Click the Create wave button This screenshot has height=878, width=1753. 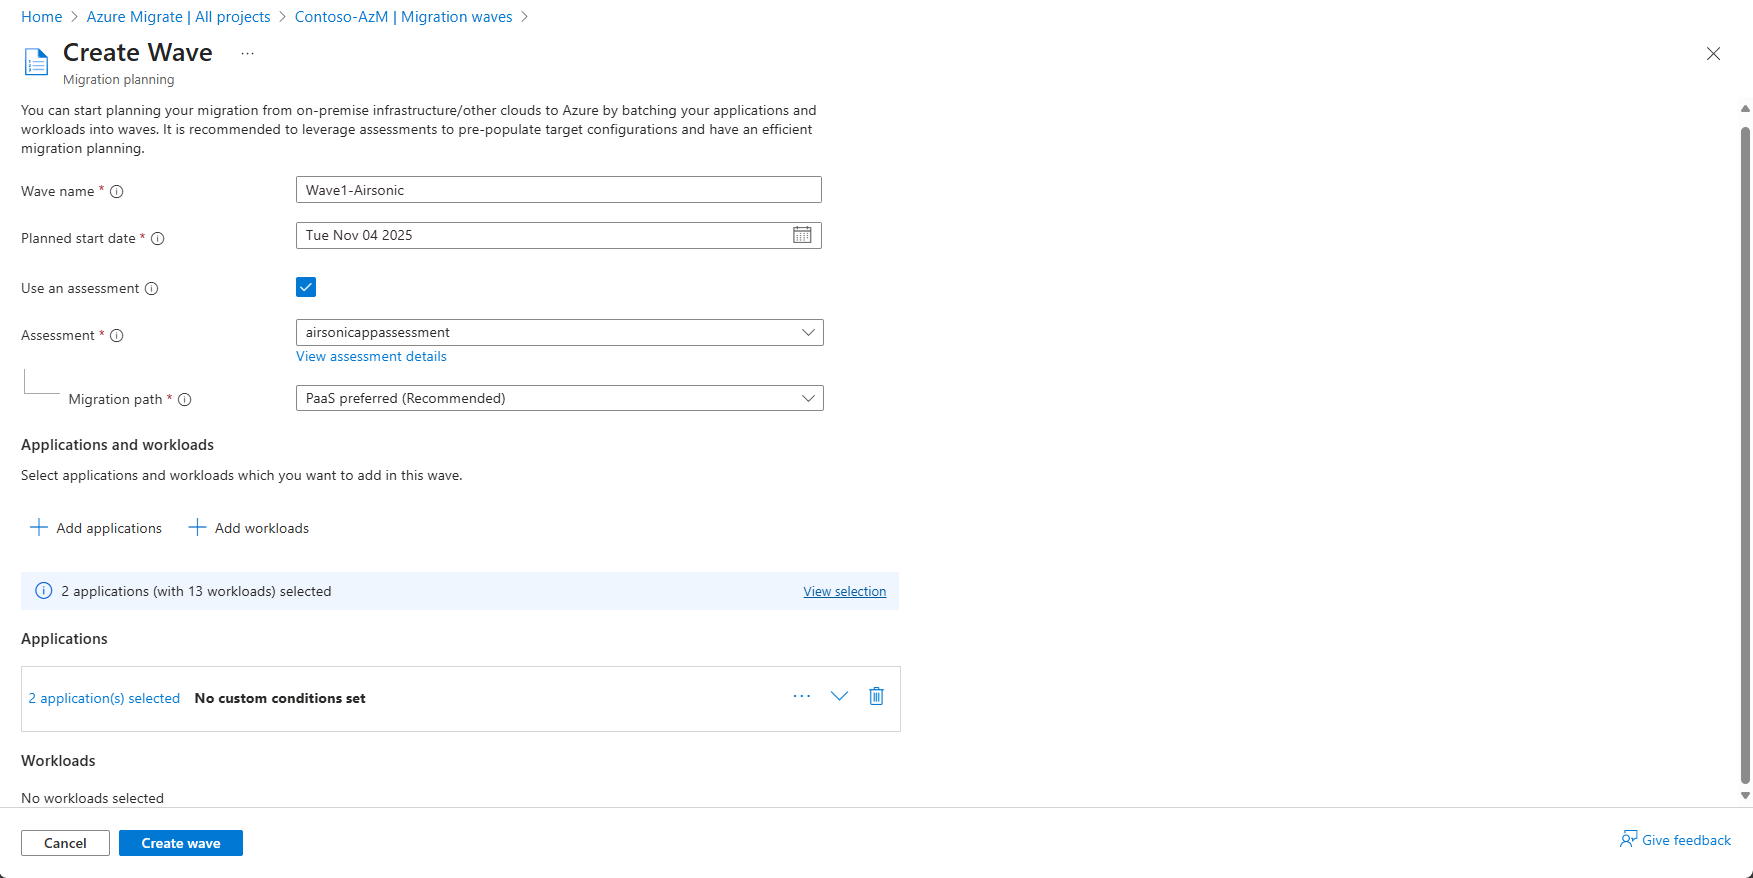point(180,843)
